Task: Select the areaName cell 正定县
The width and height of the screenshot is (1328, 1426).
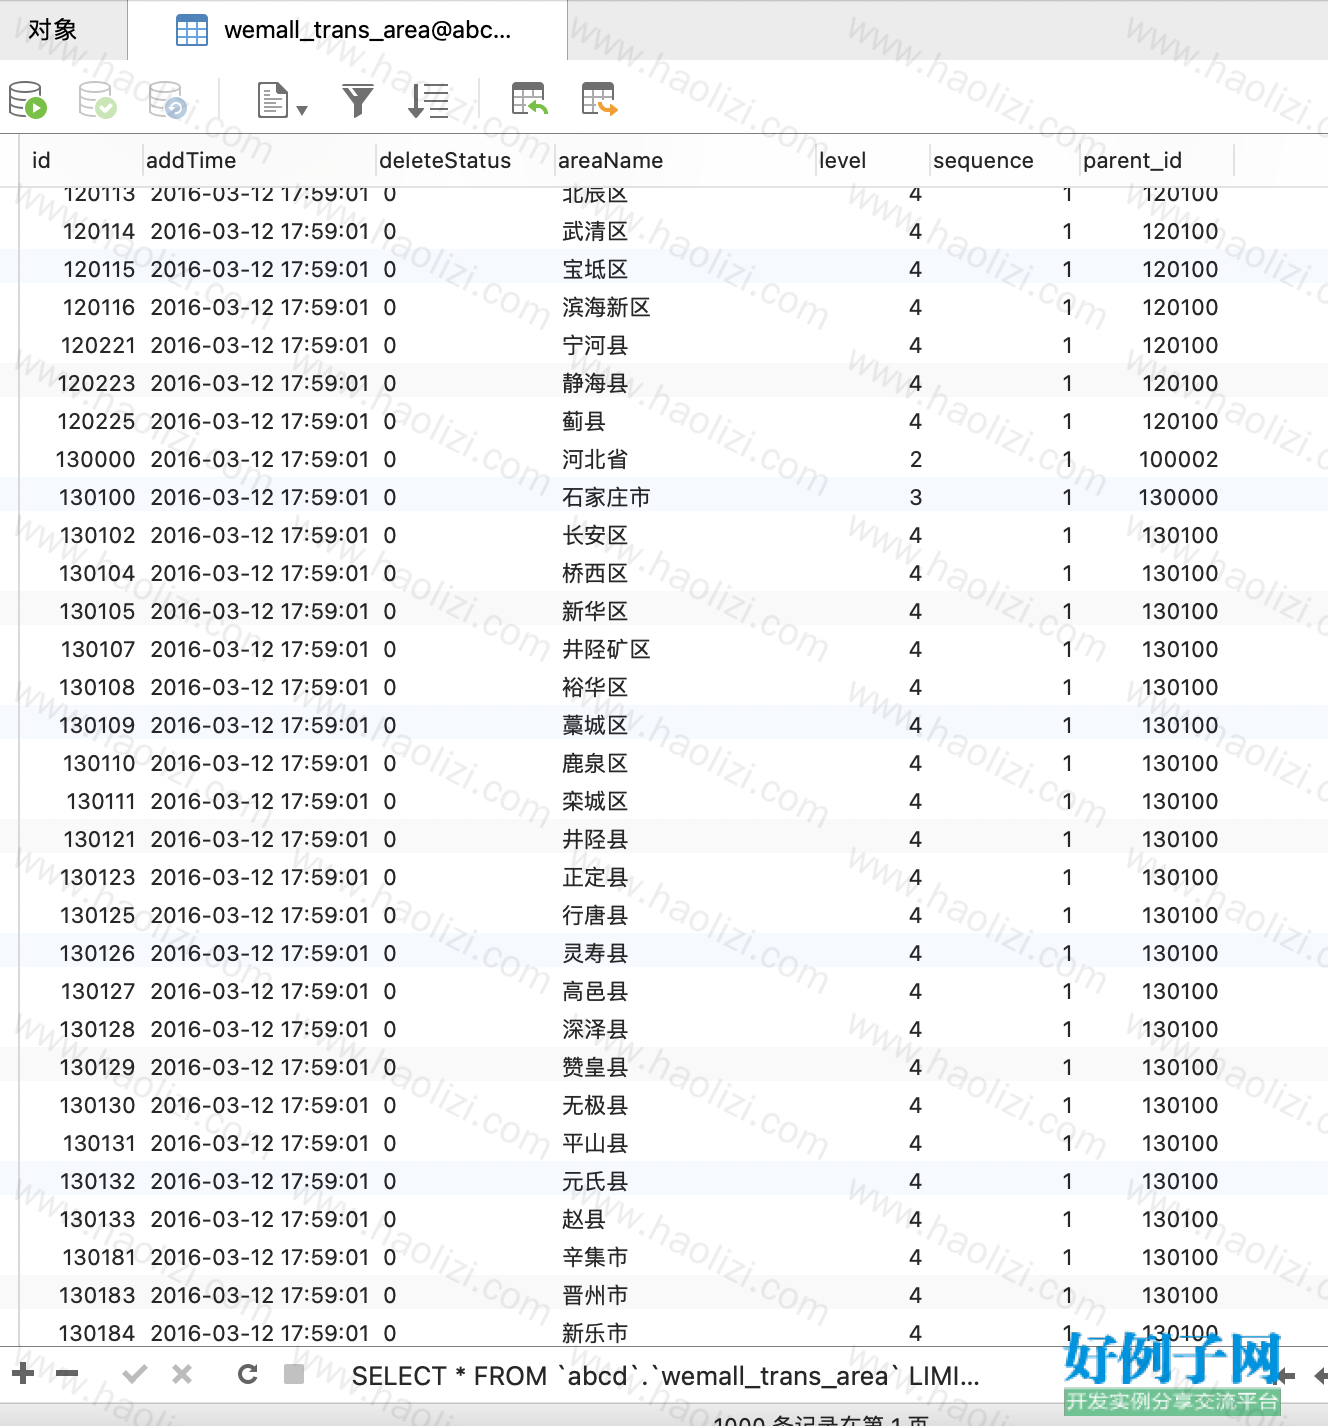Action: pyautogui.click(x=594, y=877)
